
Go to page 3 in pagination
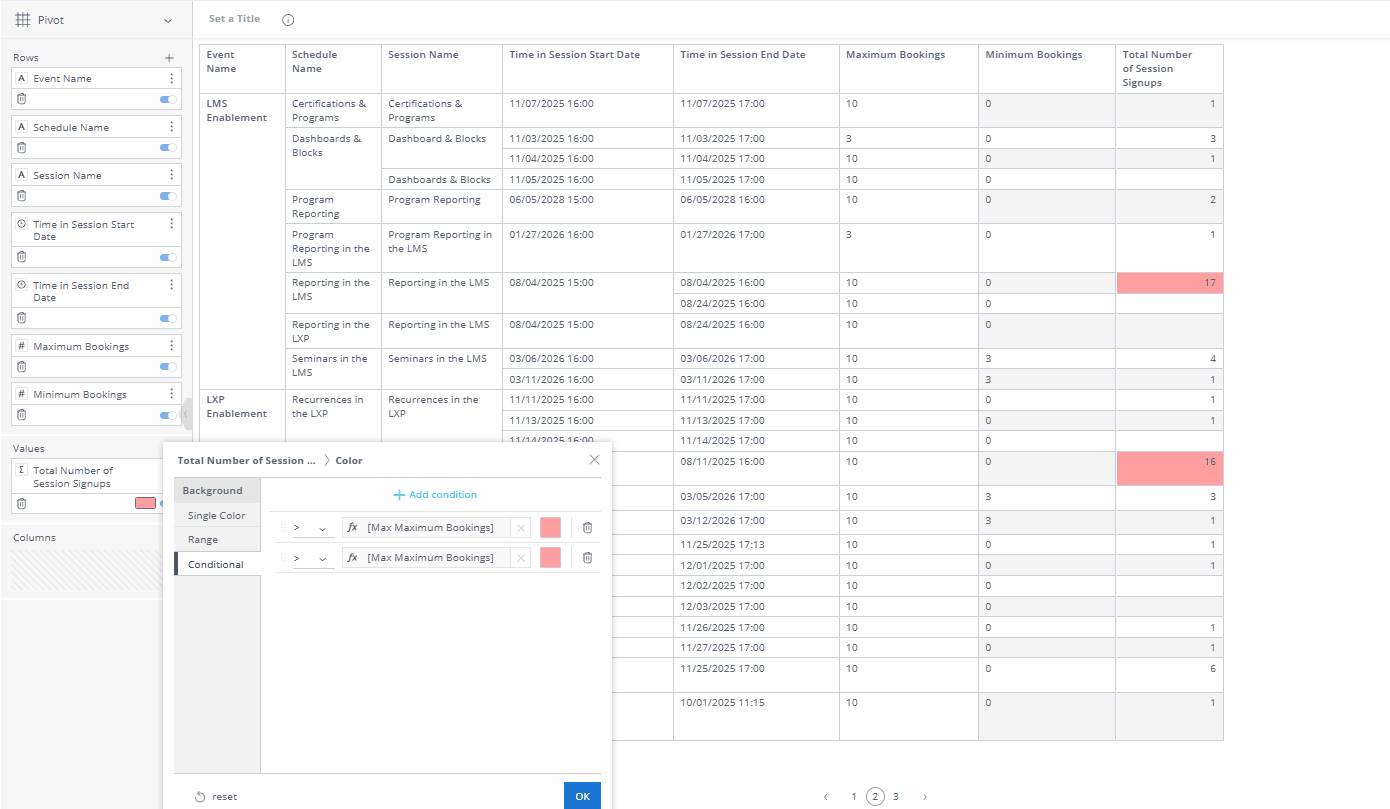[895, 796]
